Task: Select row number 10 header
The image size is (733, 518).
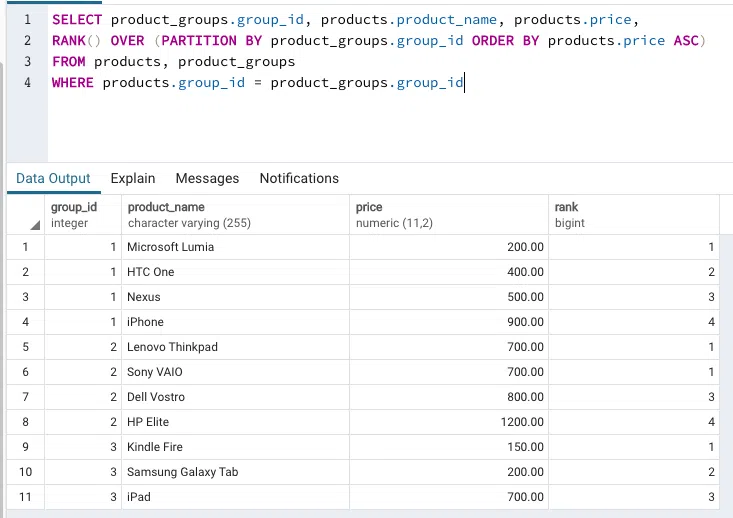Action: pyautogui.click(x=25, y=472)
